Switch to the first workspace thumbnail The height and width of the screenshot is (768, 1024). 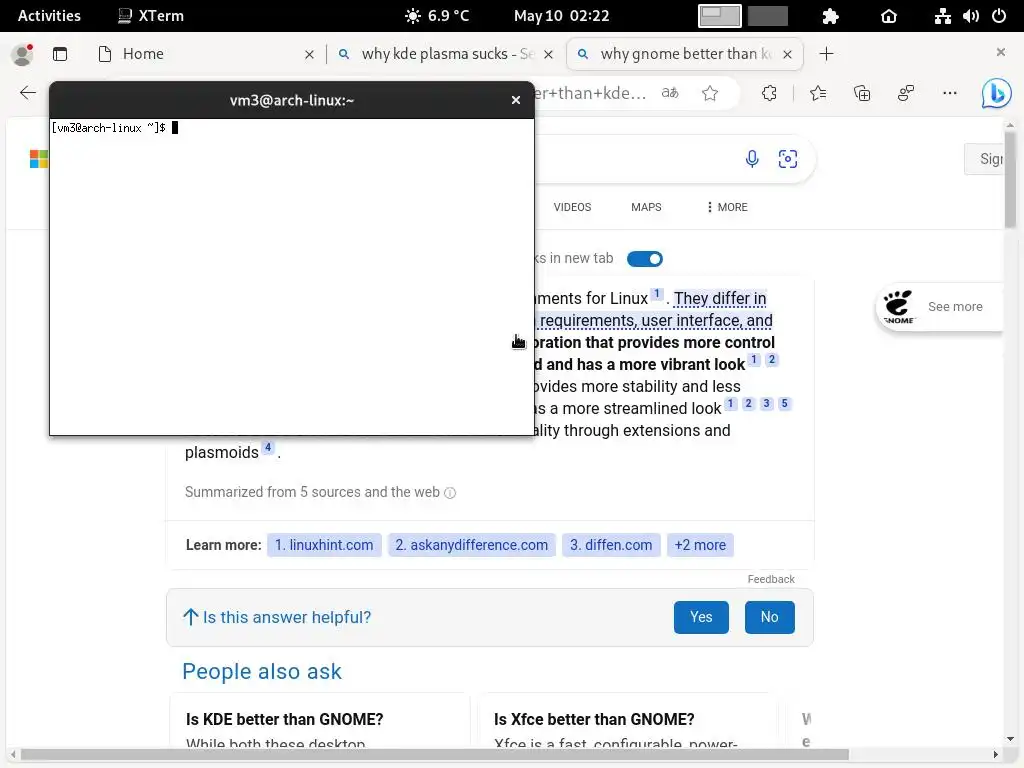(x=720, y=16)
